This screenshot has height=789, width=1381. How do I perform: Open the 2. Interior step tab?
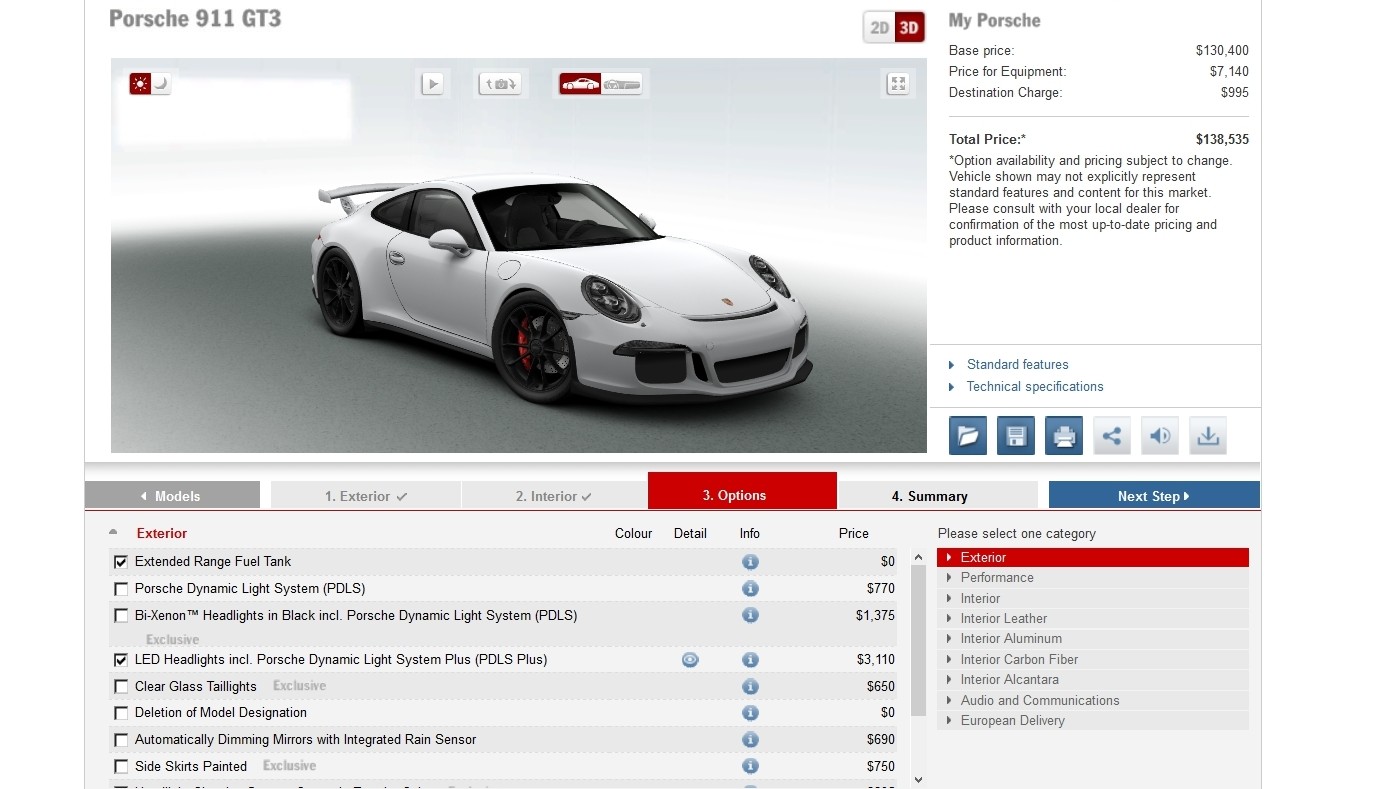tap(554, 496)
